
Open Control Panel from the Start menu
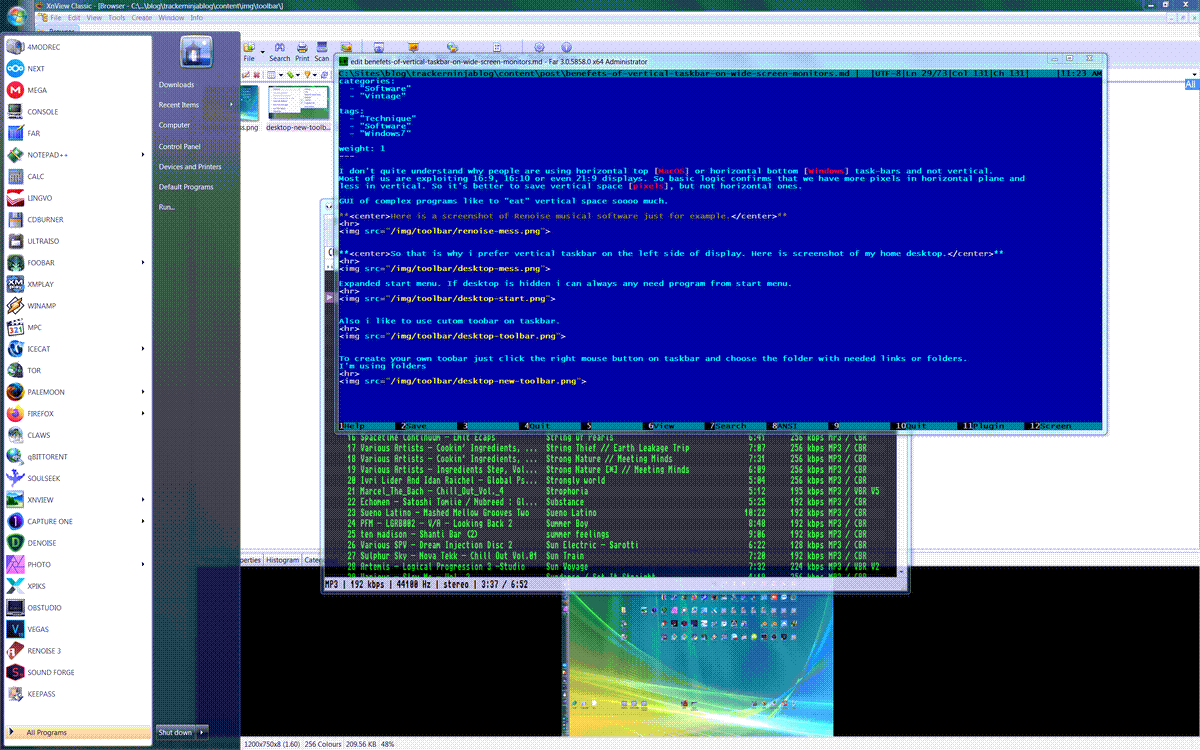click(180, 146)
